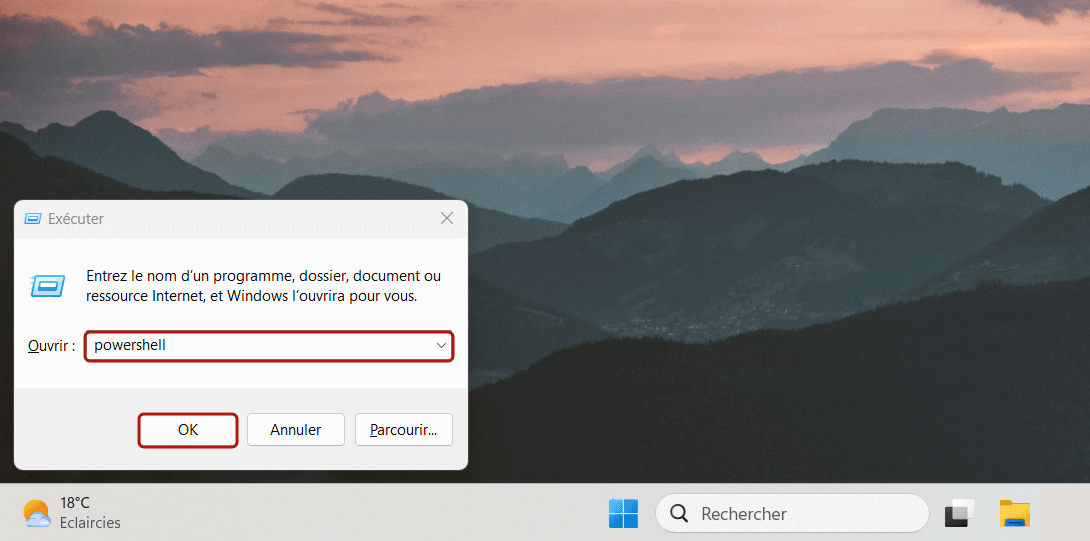Click the Exécuter title bar text

[x=76, y=219]
